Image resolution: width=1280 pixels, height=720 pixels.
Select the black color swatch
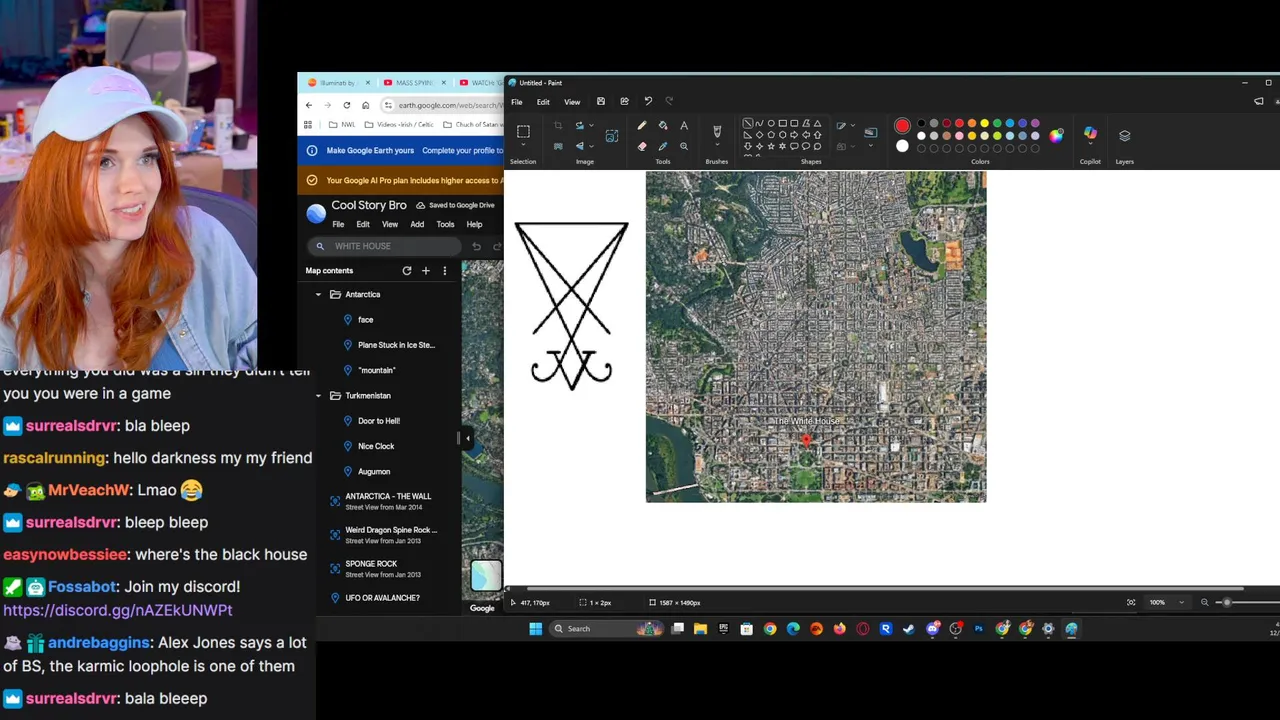click(x=921, y=124)
